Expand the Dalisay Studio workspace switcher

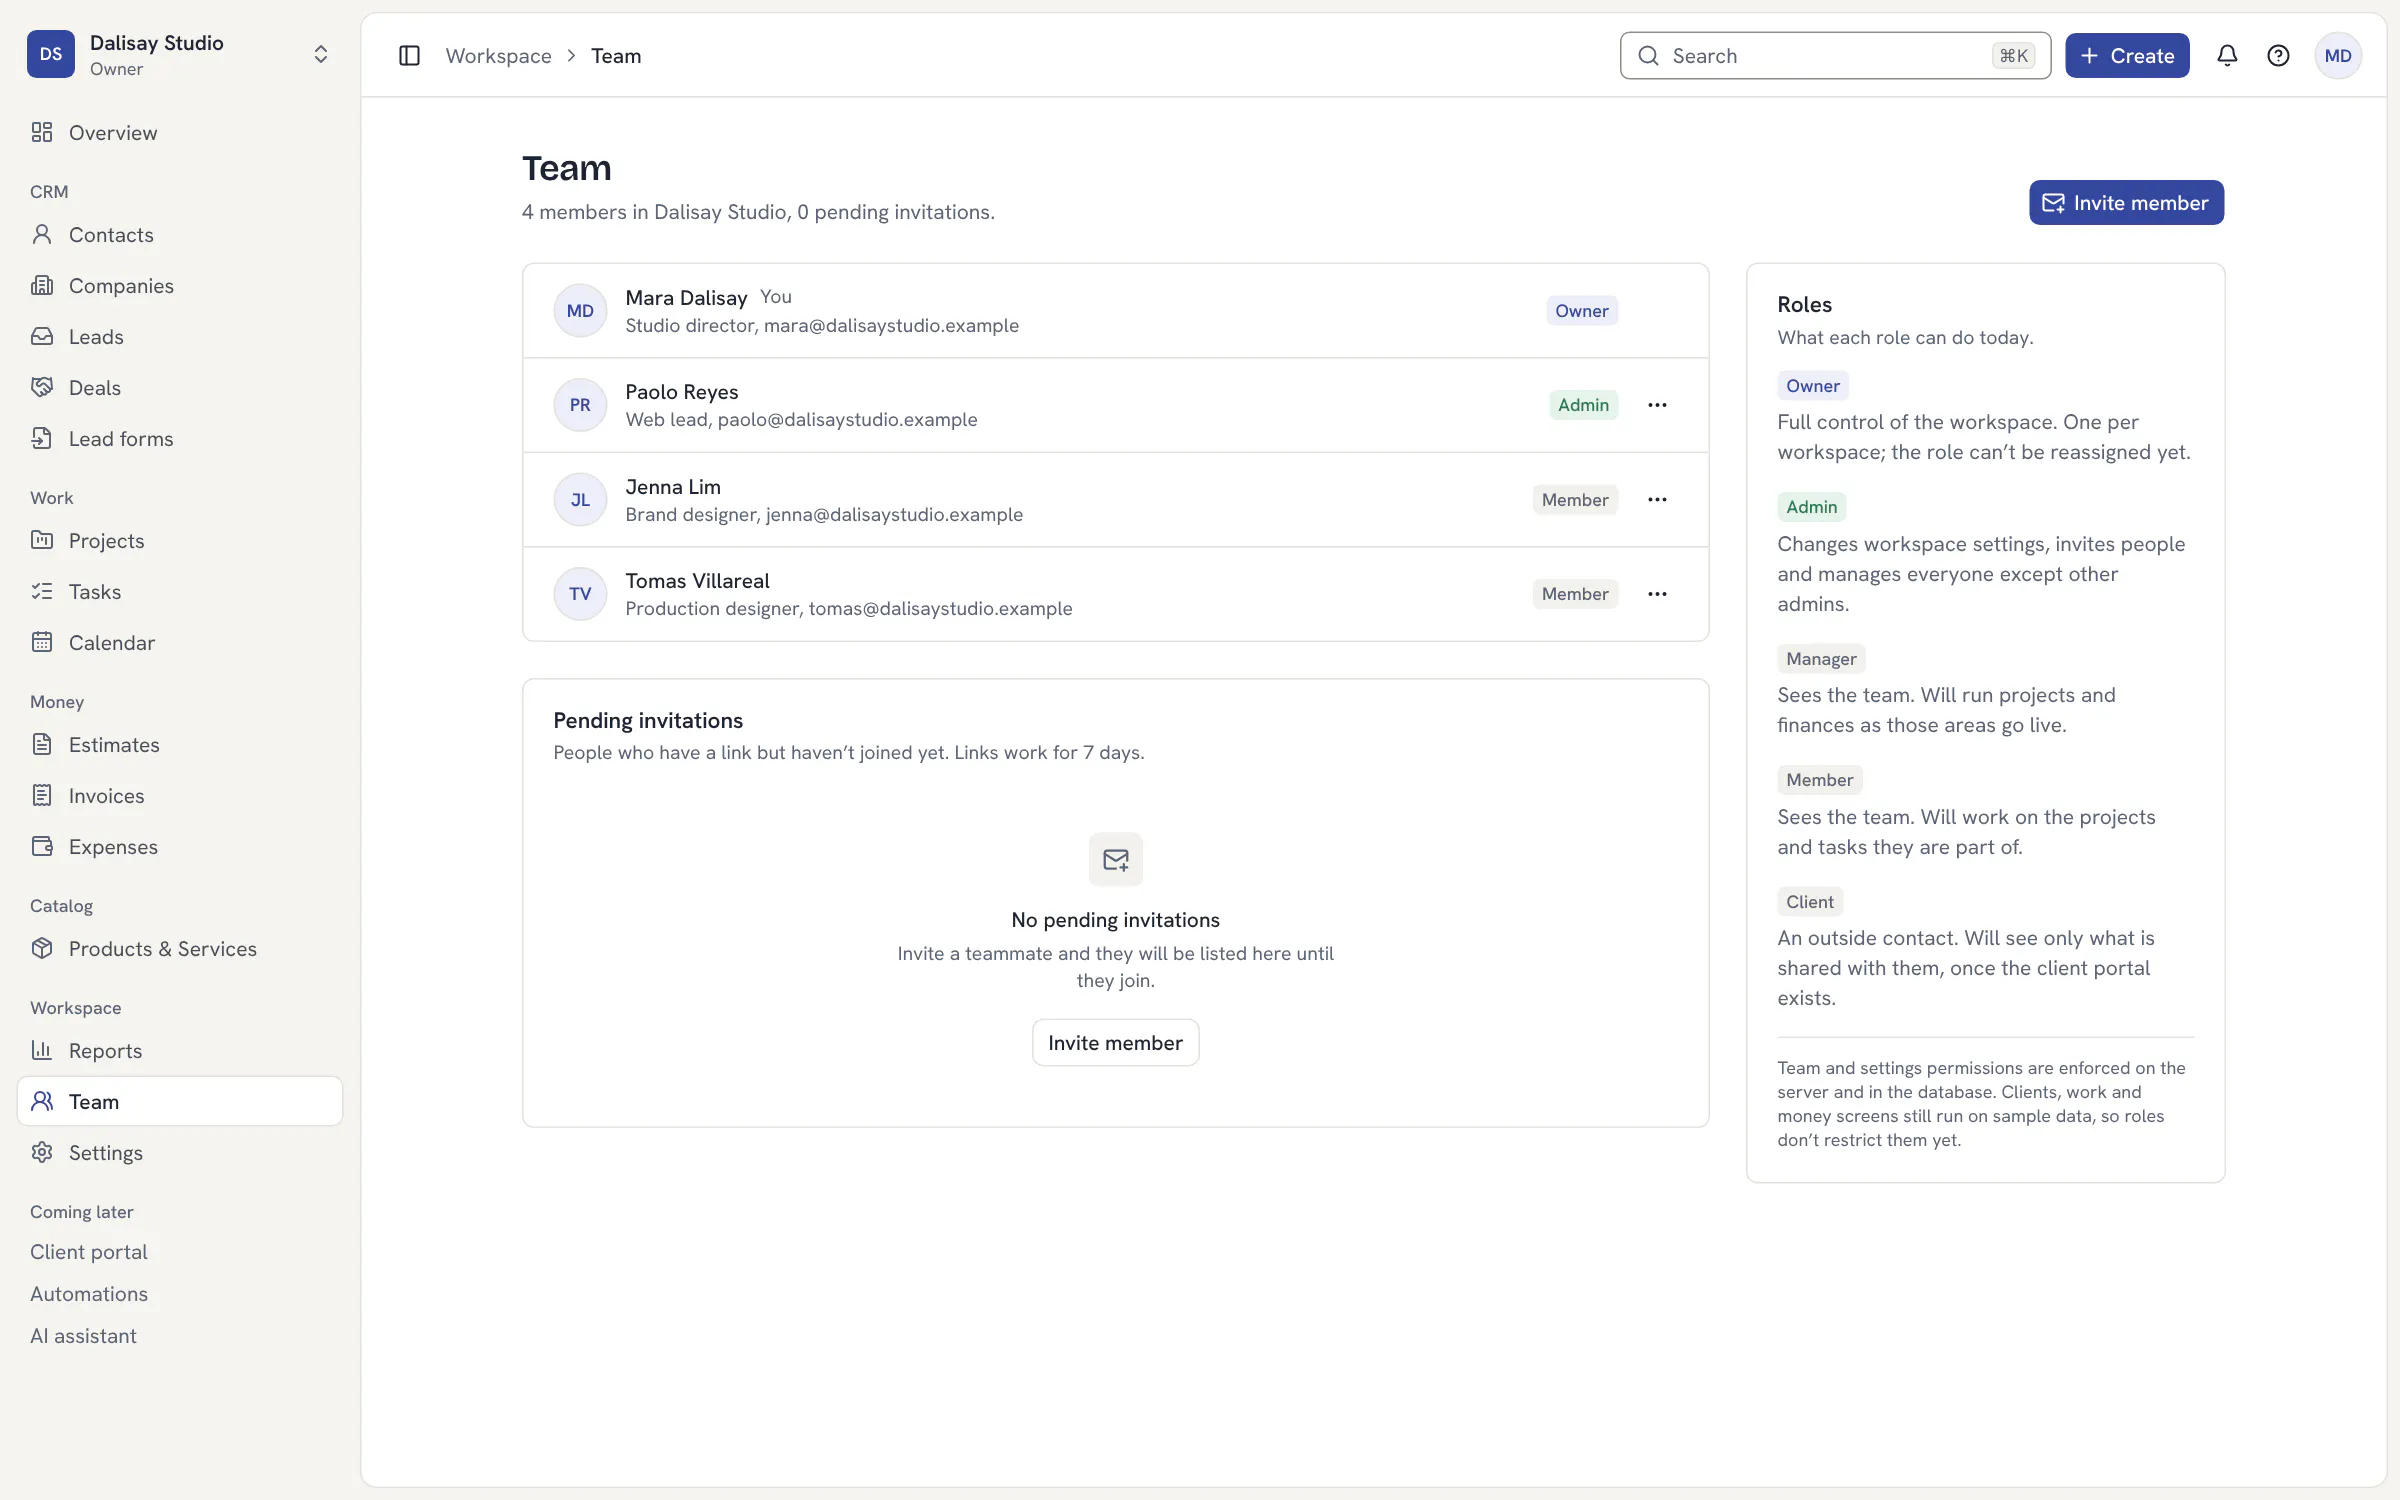(180, 55)
